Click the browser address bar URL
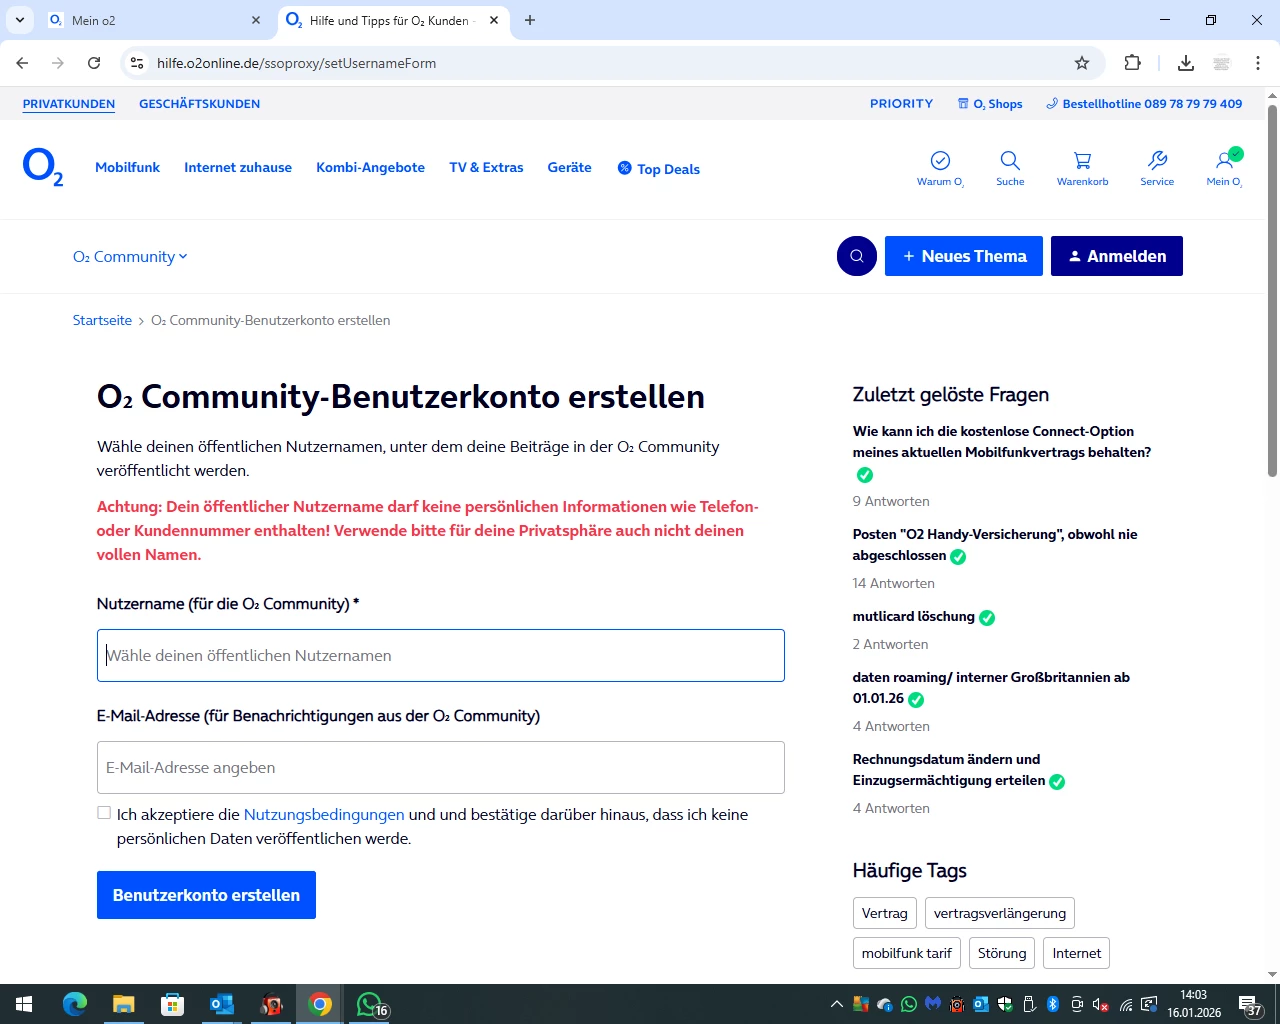This screenshot has width=1280, height=1024. pos(296,63)
